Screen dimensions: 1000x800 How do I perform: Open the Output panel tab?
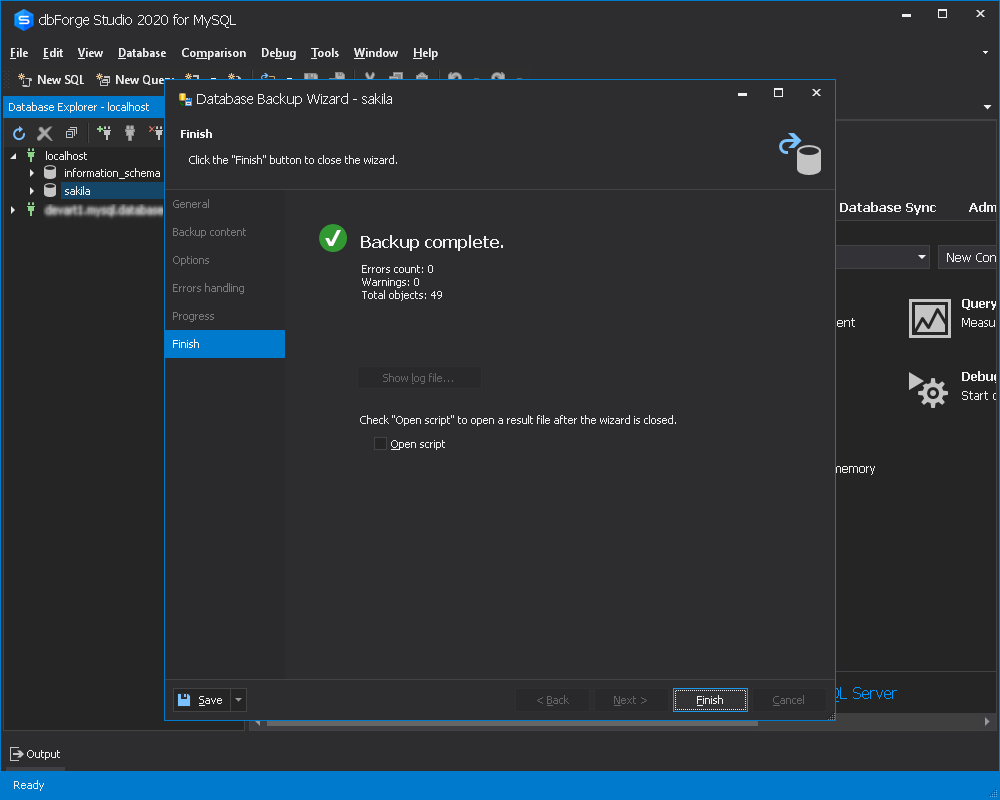(x=35, y=754)
